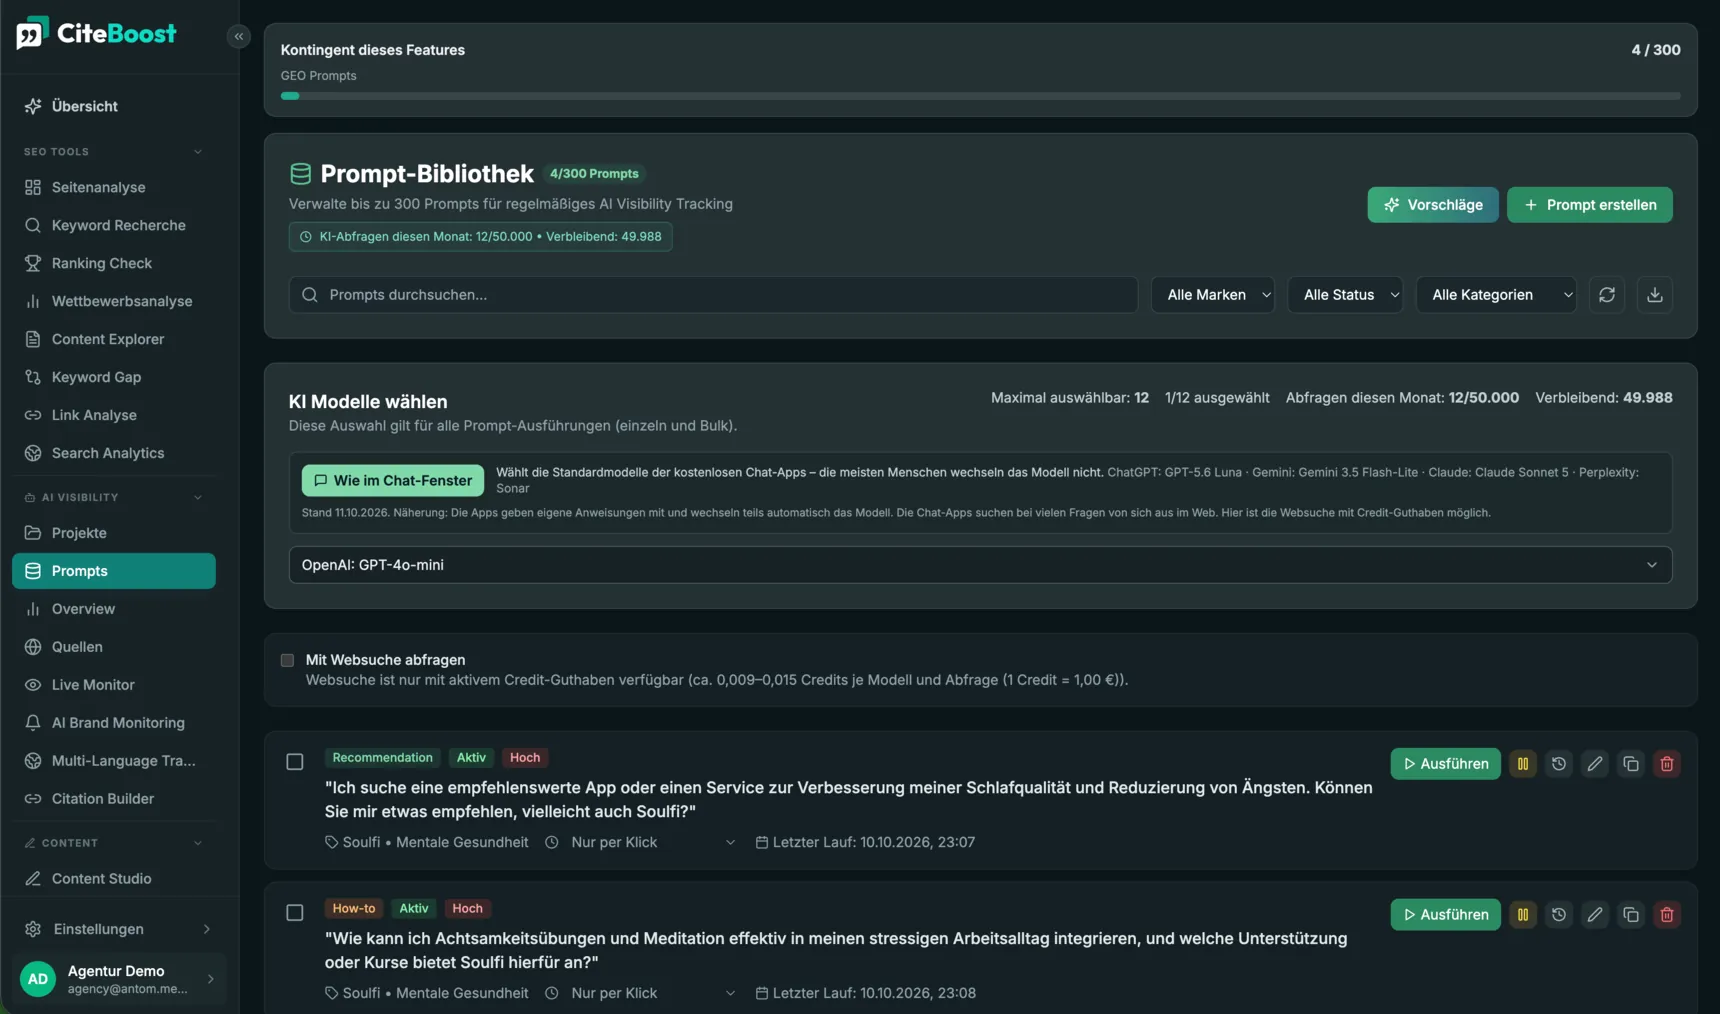Apply the Wie im Chat-Fenster preset
This screenshot has width=1720, height=1014.
pos(393,481)
